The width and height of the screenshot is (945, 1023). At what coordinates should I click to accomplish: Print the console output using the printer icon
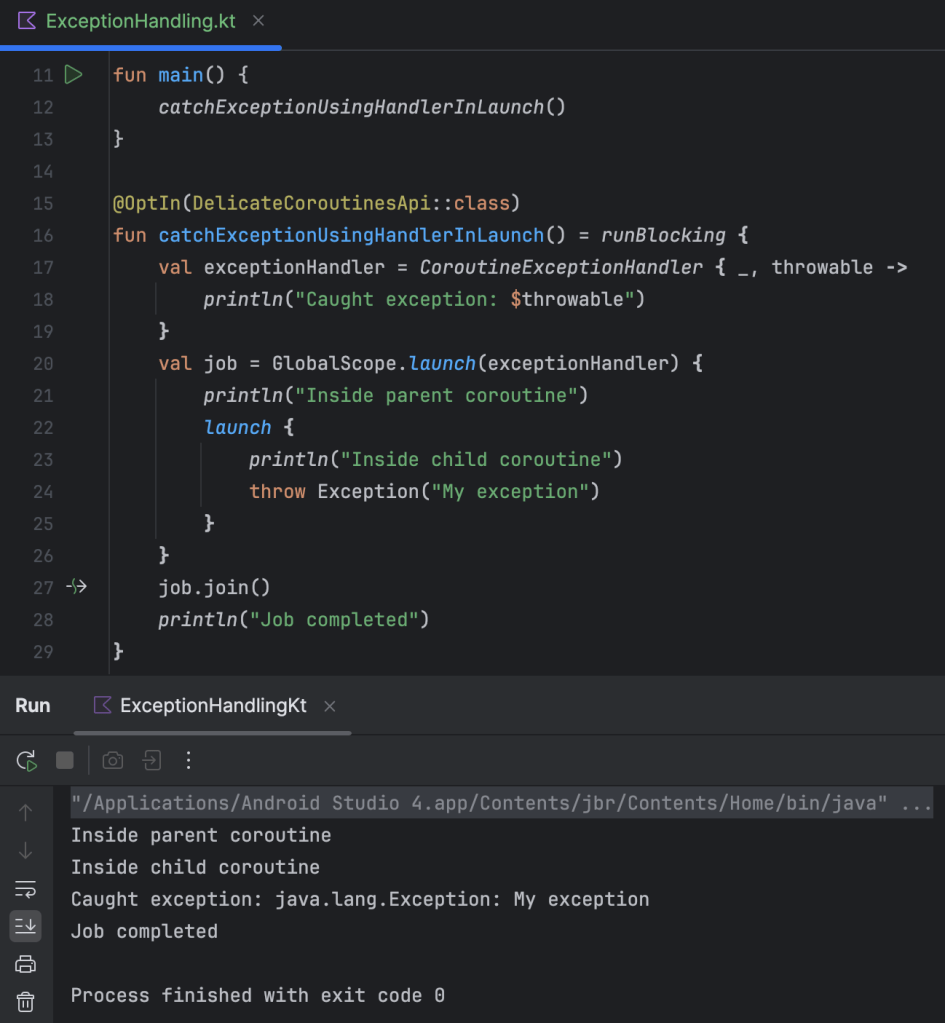[26, 964]
